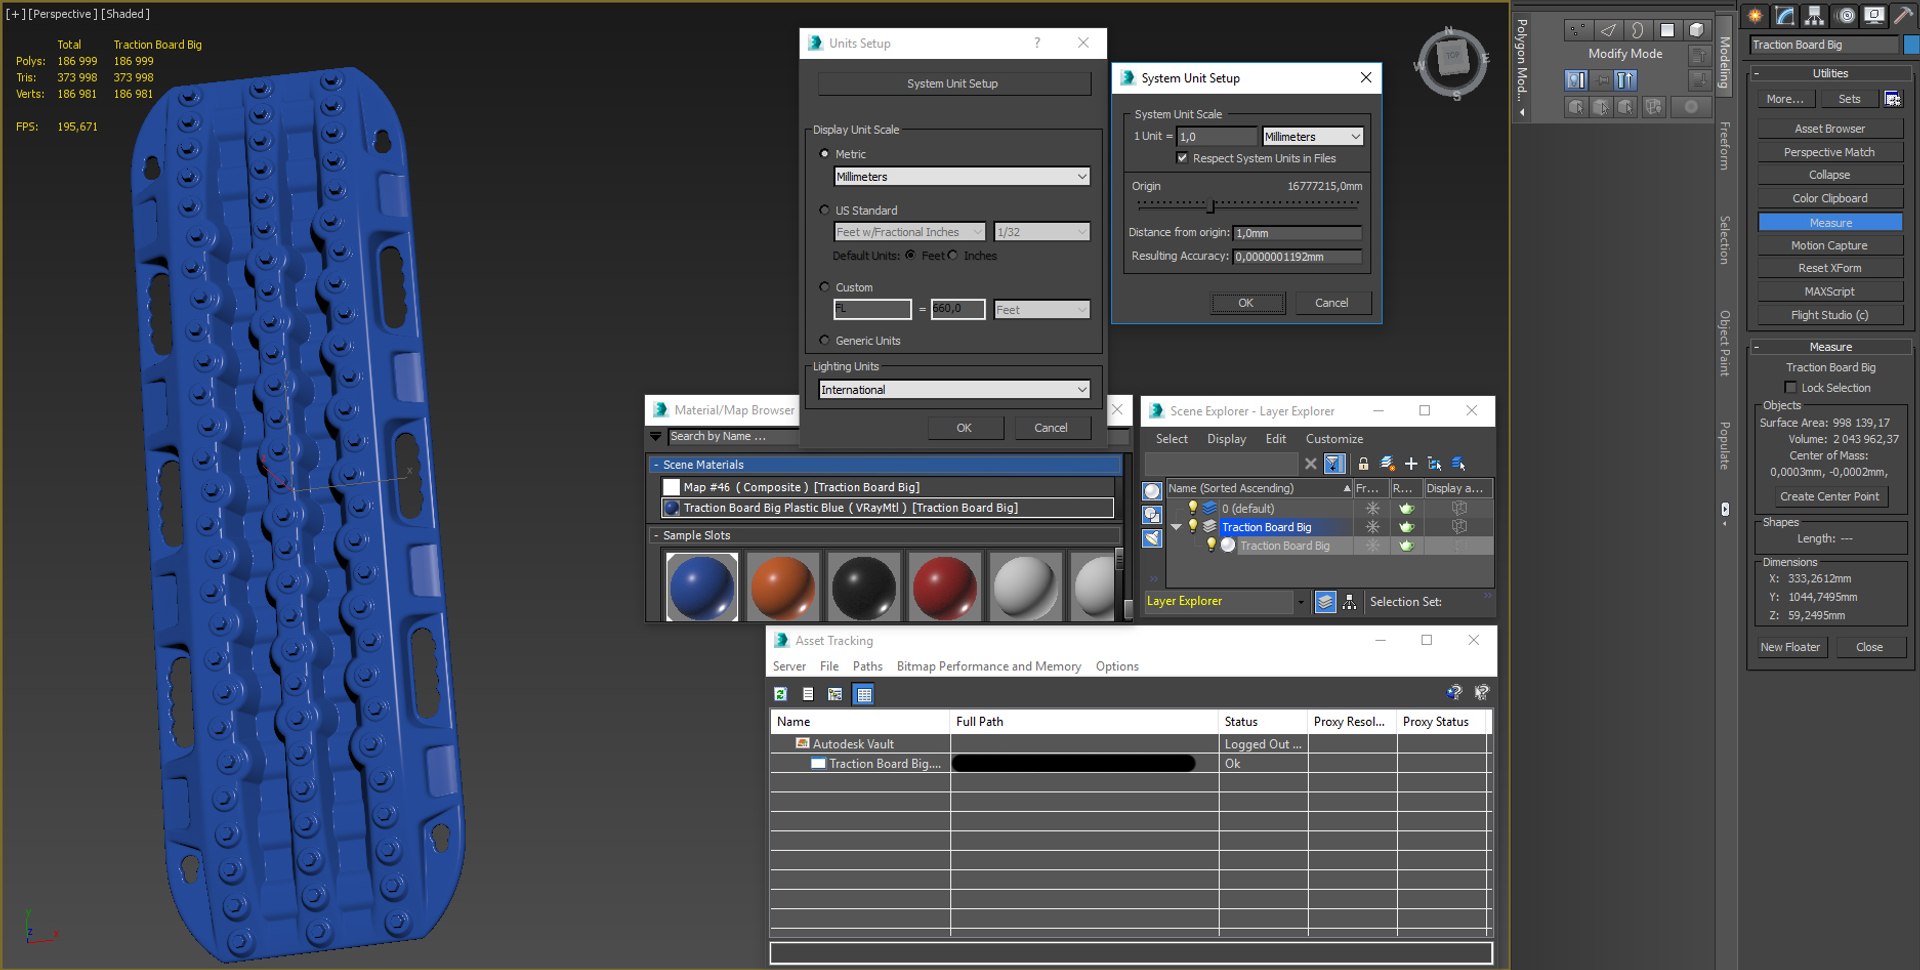This screenshot has width=1920, height=970.
Task: Toggle light bulb visibility of layer 0 (default)
Action: tap(1192, 508)
